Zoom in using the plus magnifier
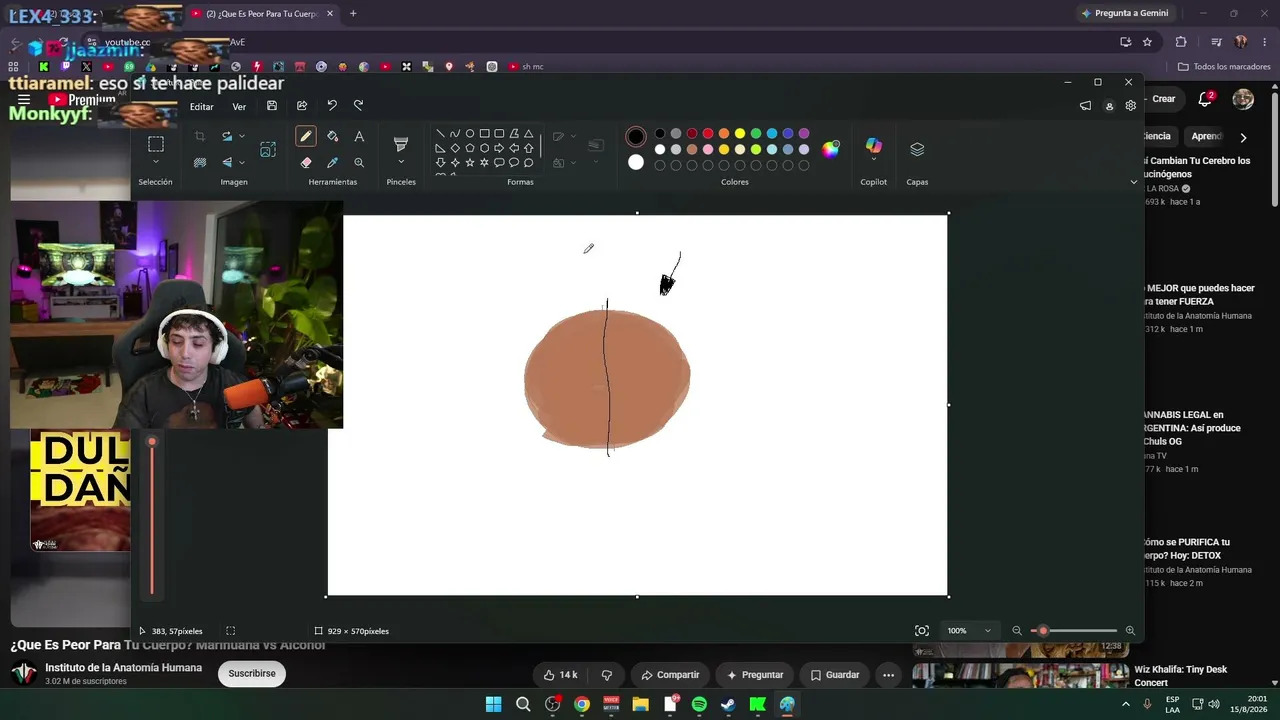This screenshot has height=720, width=1280. point(1130,631)
